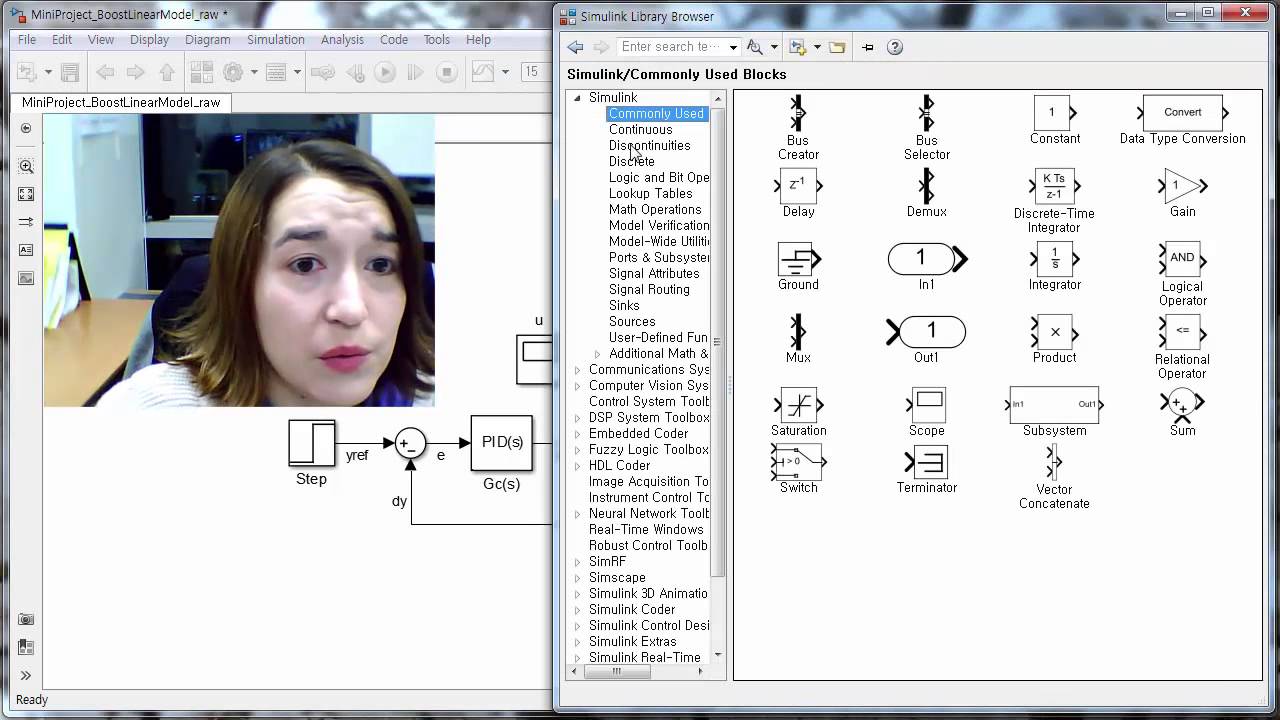Pick the Integrator block
The image size is (1280, 720).
click(1054, 259)
